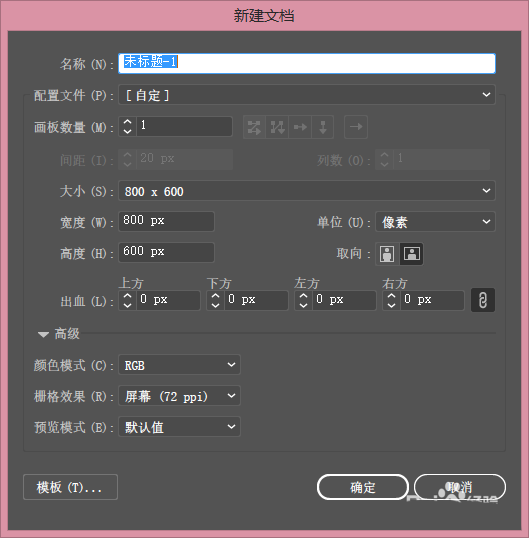This screenshot has height=538, width=529.
Task: Click the disabled 列数 columns field
Action: pos(441,159)
